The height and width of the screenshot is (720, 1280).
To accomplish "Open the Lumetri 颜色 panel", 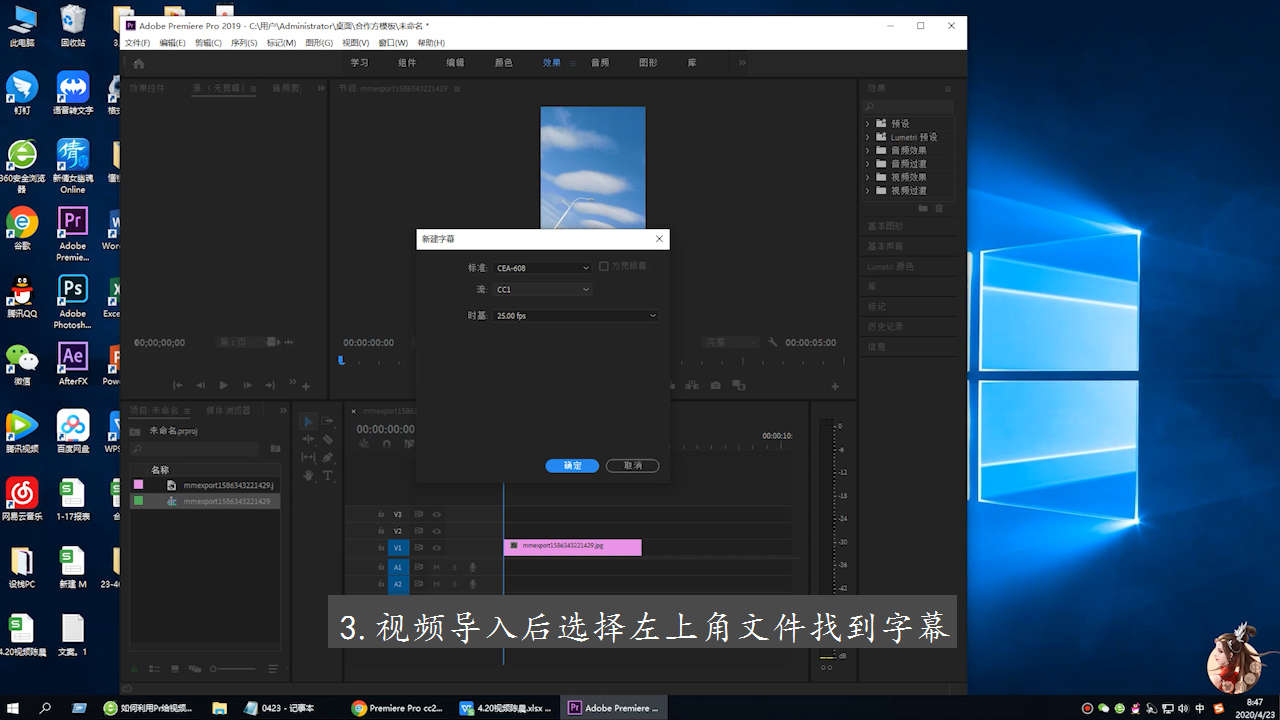I will click(x=890, y=266).
